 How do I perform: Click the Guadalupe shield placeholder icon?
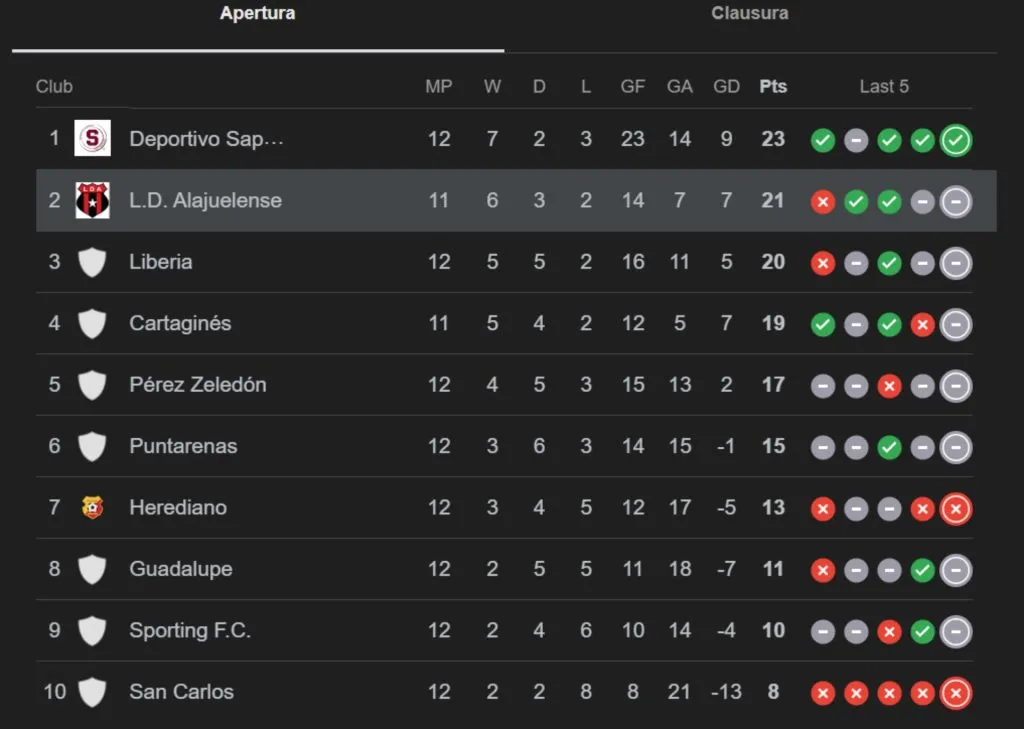pos(93,570)
